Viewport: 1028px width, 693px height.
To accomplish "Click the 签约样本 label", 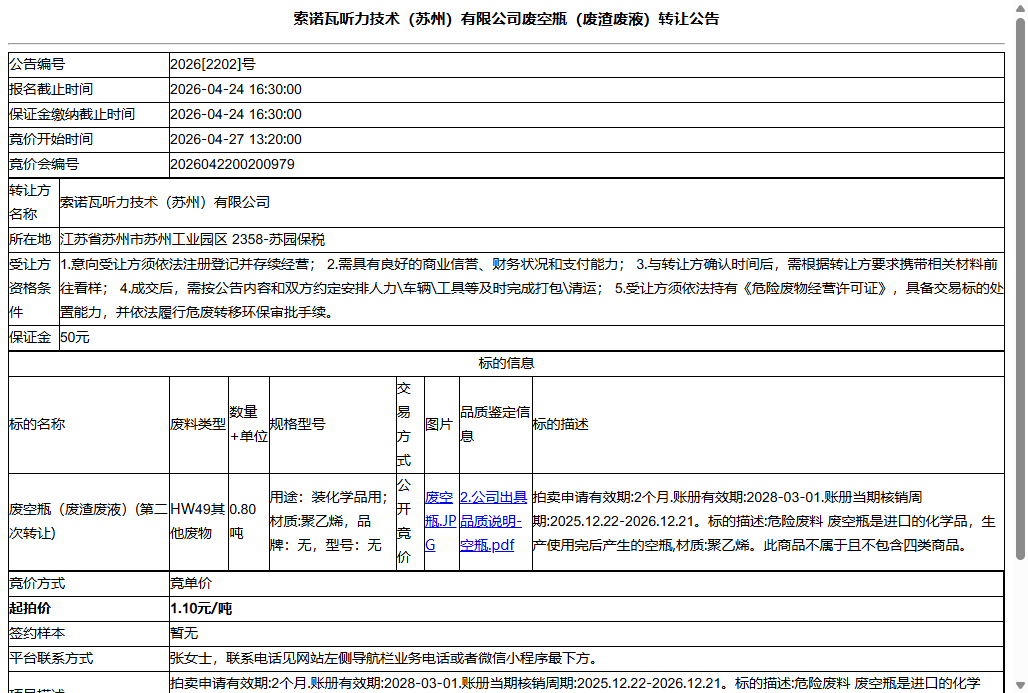I will [37, 633].
